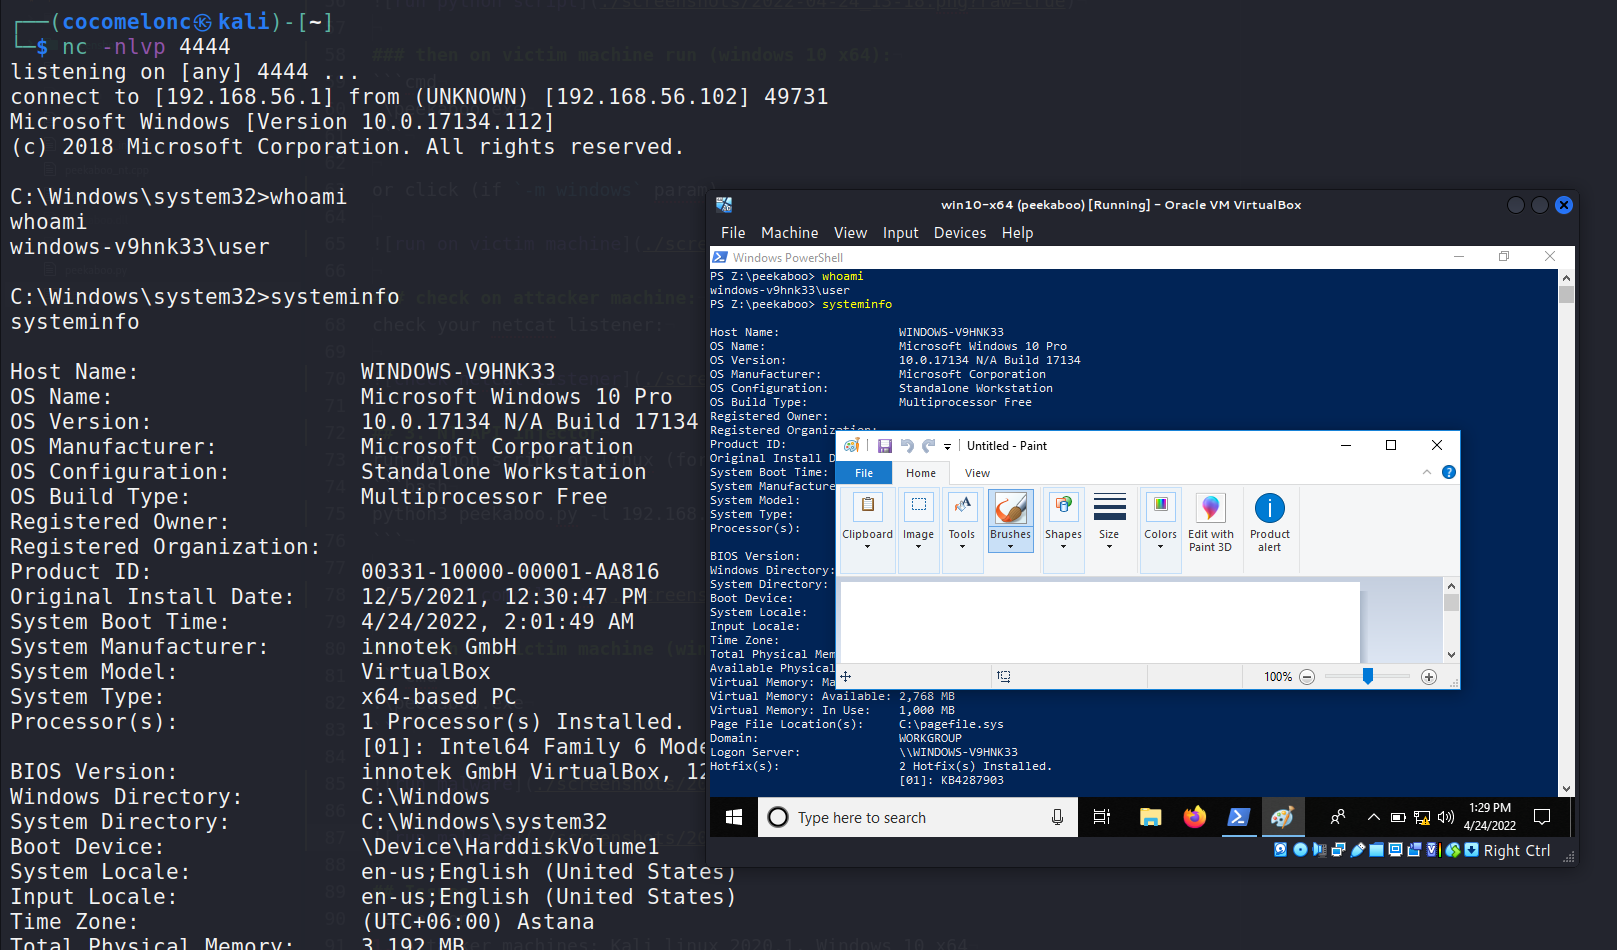Viewport: 1617px width, 950px height.
Task: Click the VirtualBox window icon in title bar
Action: point(724,205)
